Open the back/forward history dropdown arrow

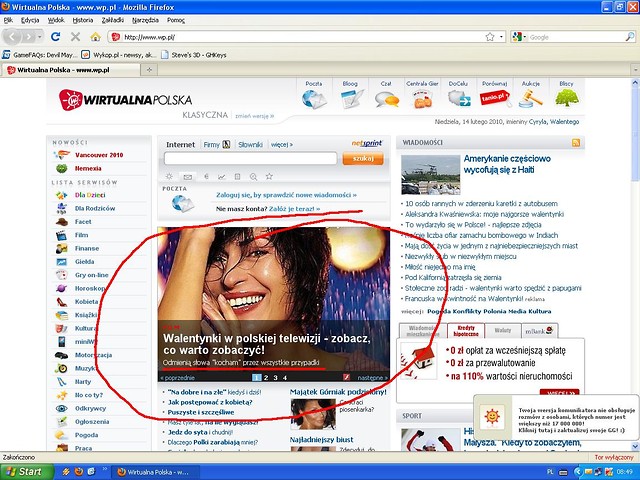[40, 37]
